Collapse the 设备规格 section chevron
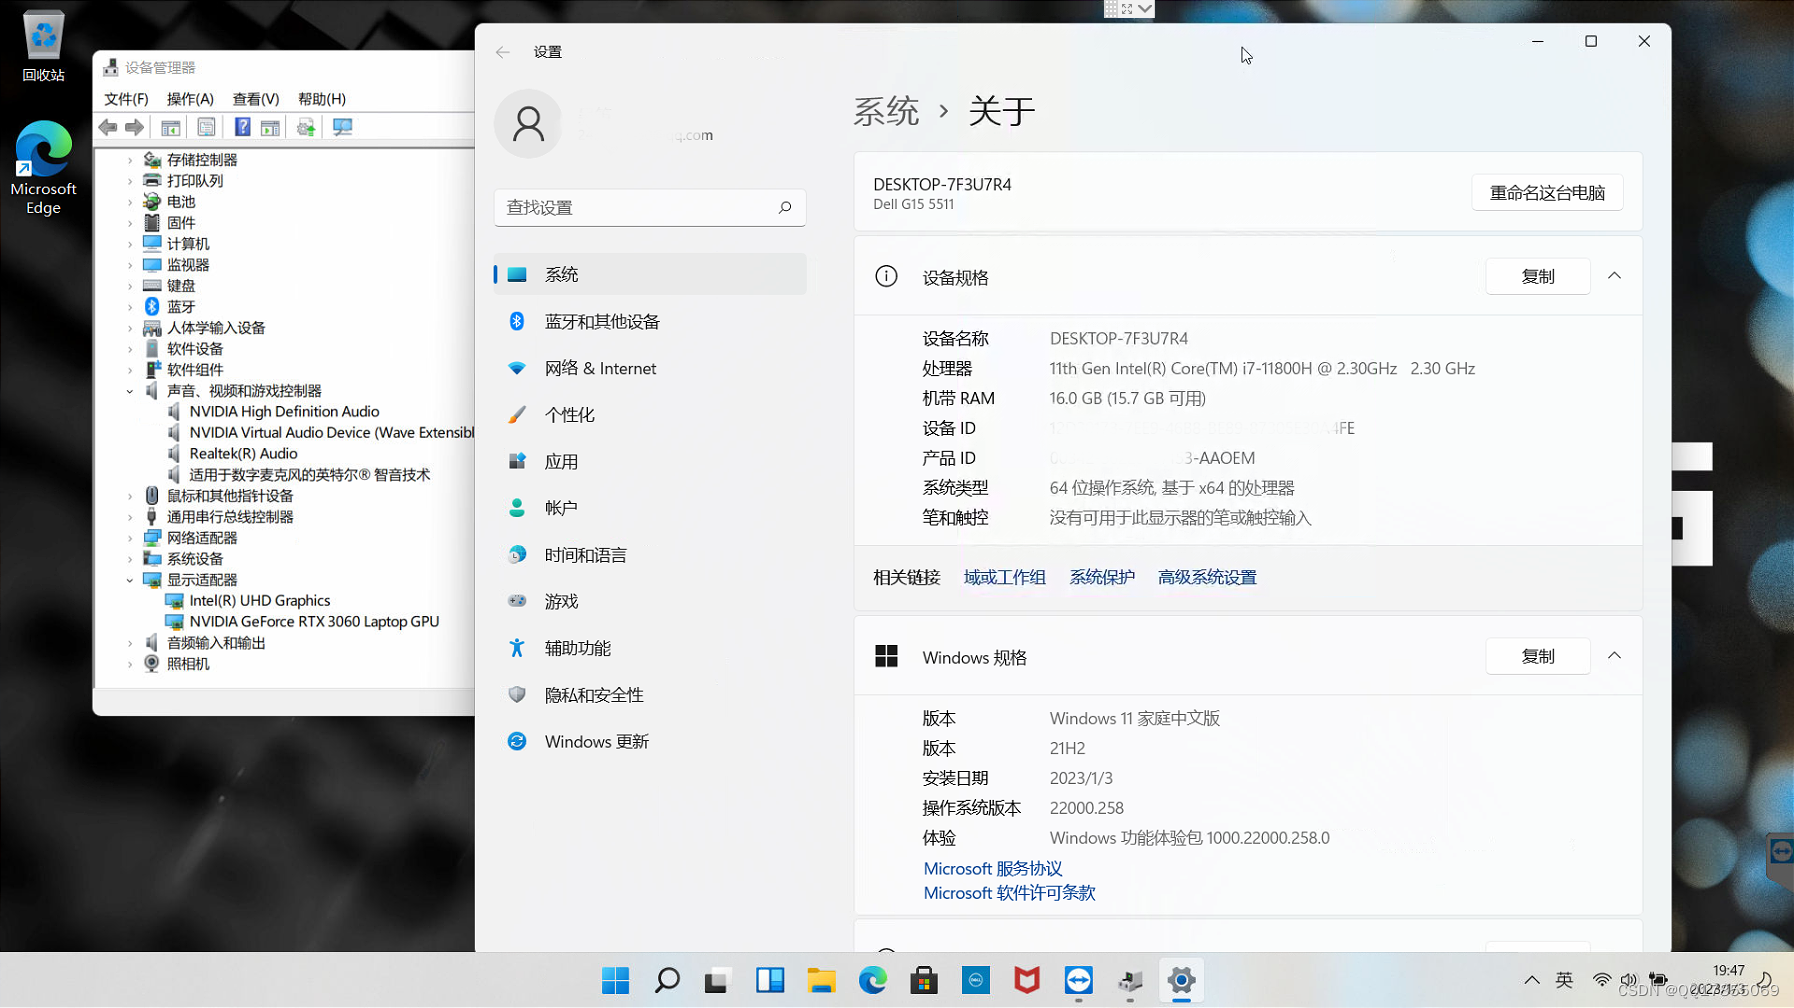This screenshot has height=1008, width=1794. point(1614,276)
